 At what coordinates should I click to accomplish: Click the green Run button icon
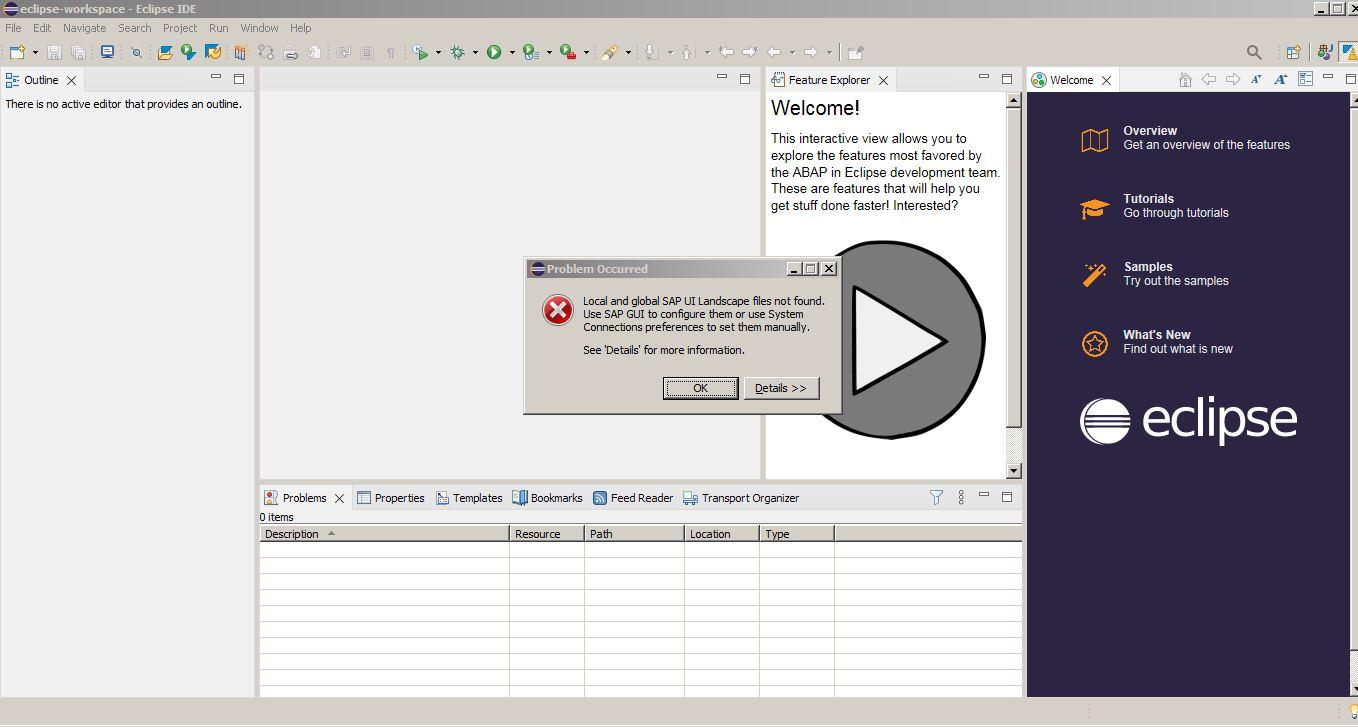coord(494,52)
